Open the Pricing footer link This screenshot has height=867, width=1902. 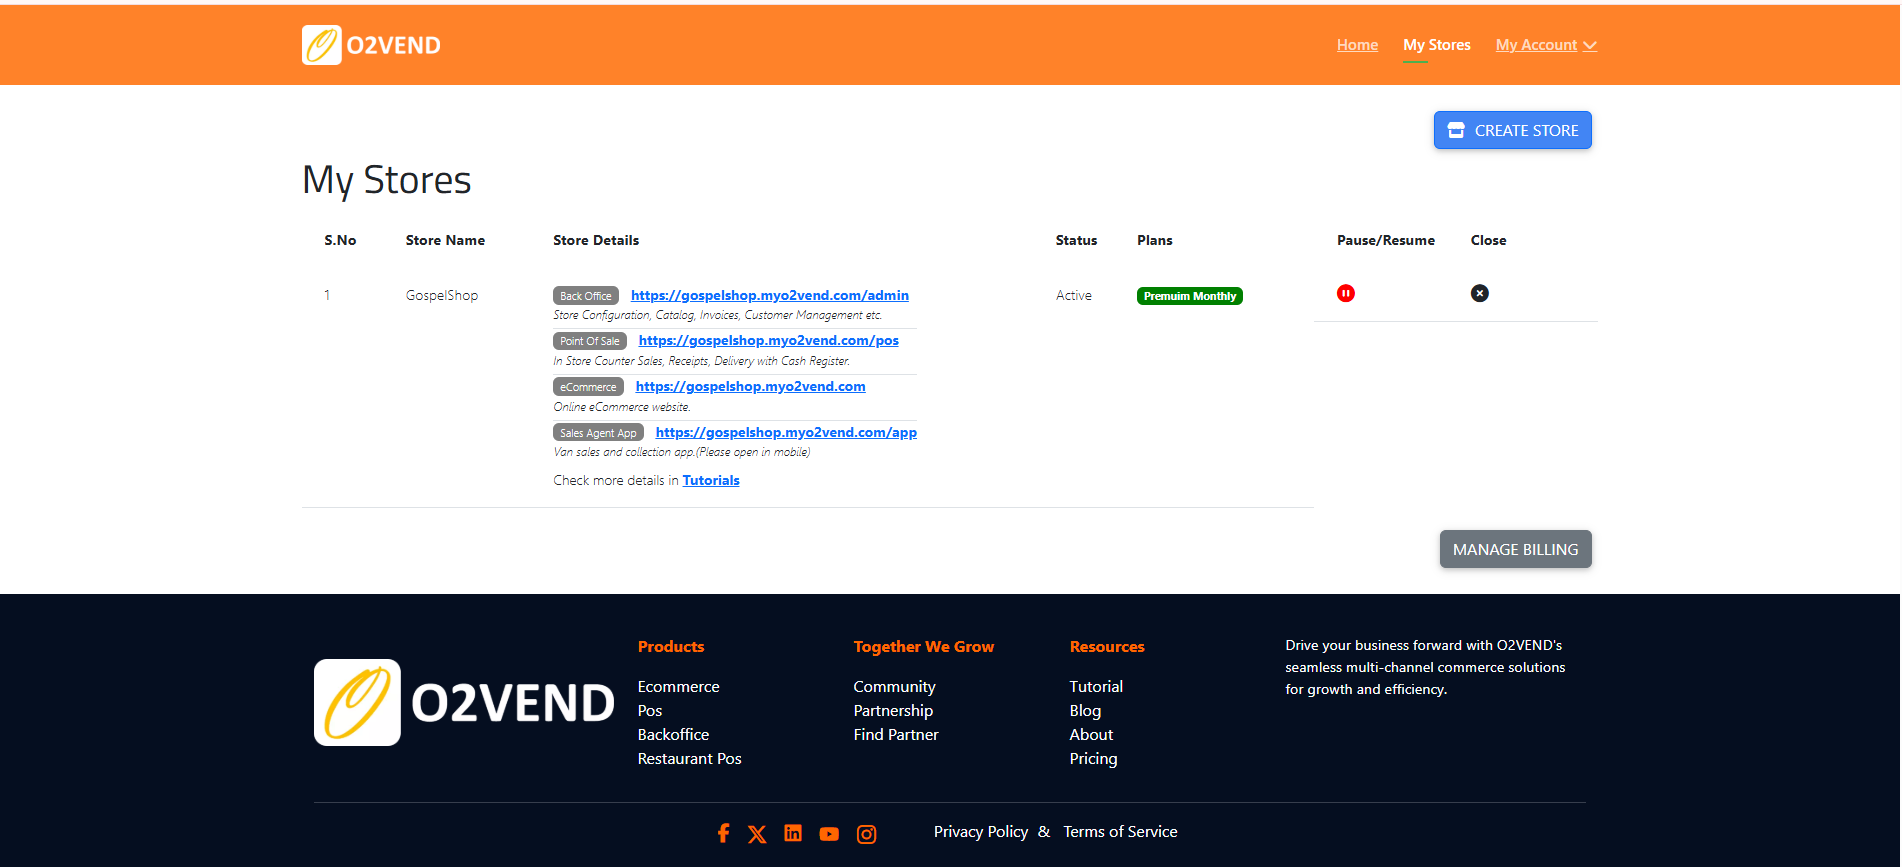1094,758
